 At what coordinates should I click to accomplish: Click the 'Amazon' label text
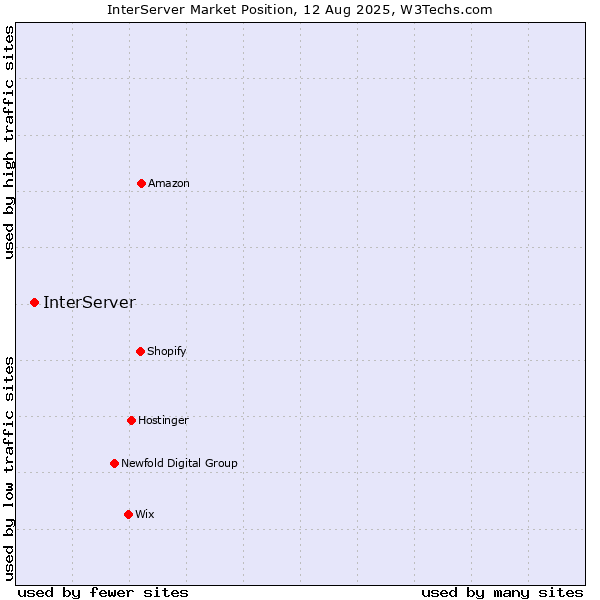(x=169, y=183)
